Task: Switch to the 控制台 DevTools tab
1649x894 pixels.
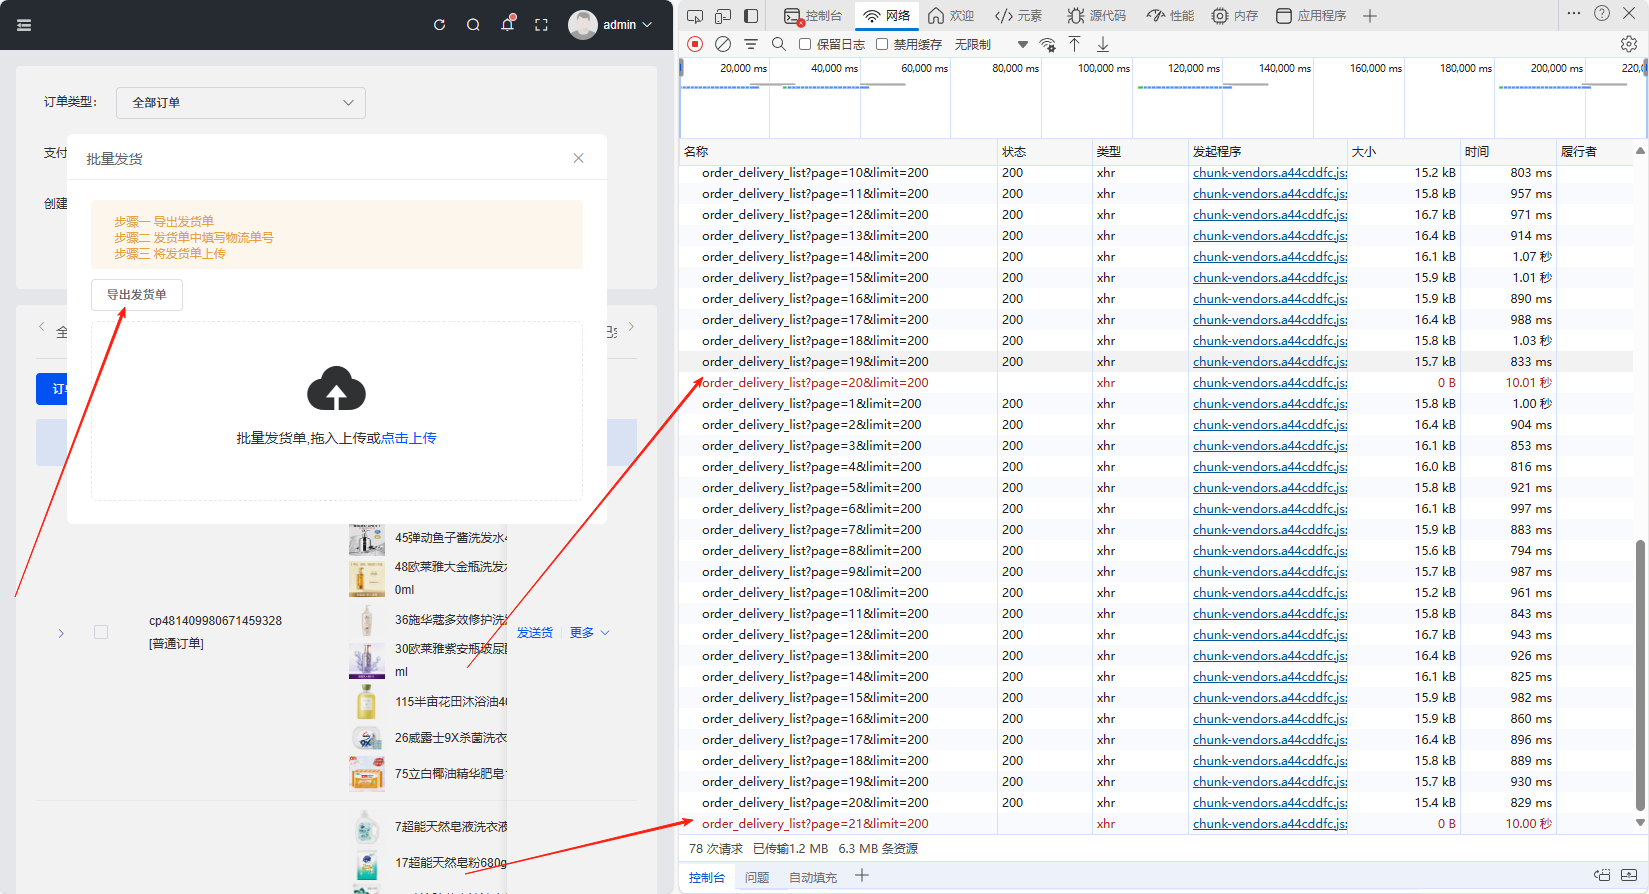Action: [x=813, y=16]
